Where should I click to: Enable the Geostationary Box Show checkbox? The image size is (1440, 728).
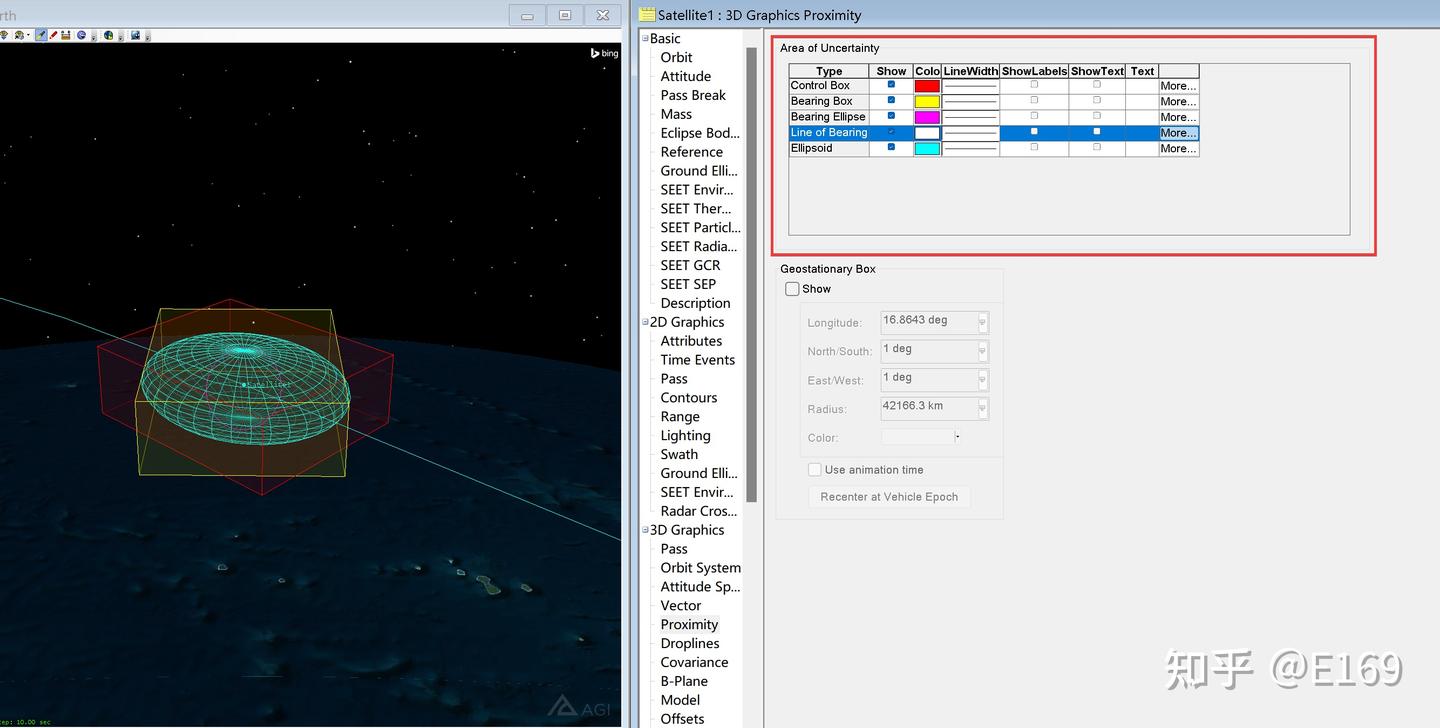[792, 289]
